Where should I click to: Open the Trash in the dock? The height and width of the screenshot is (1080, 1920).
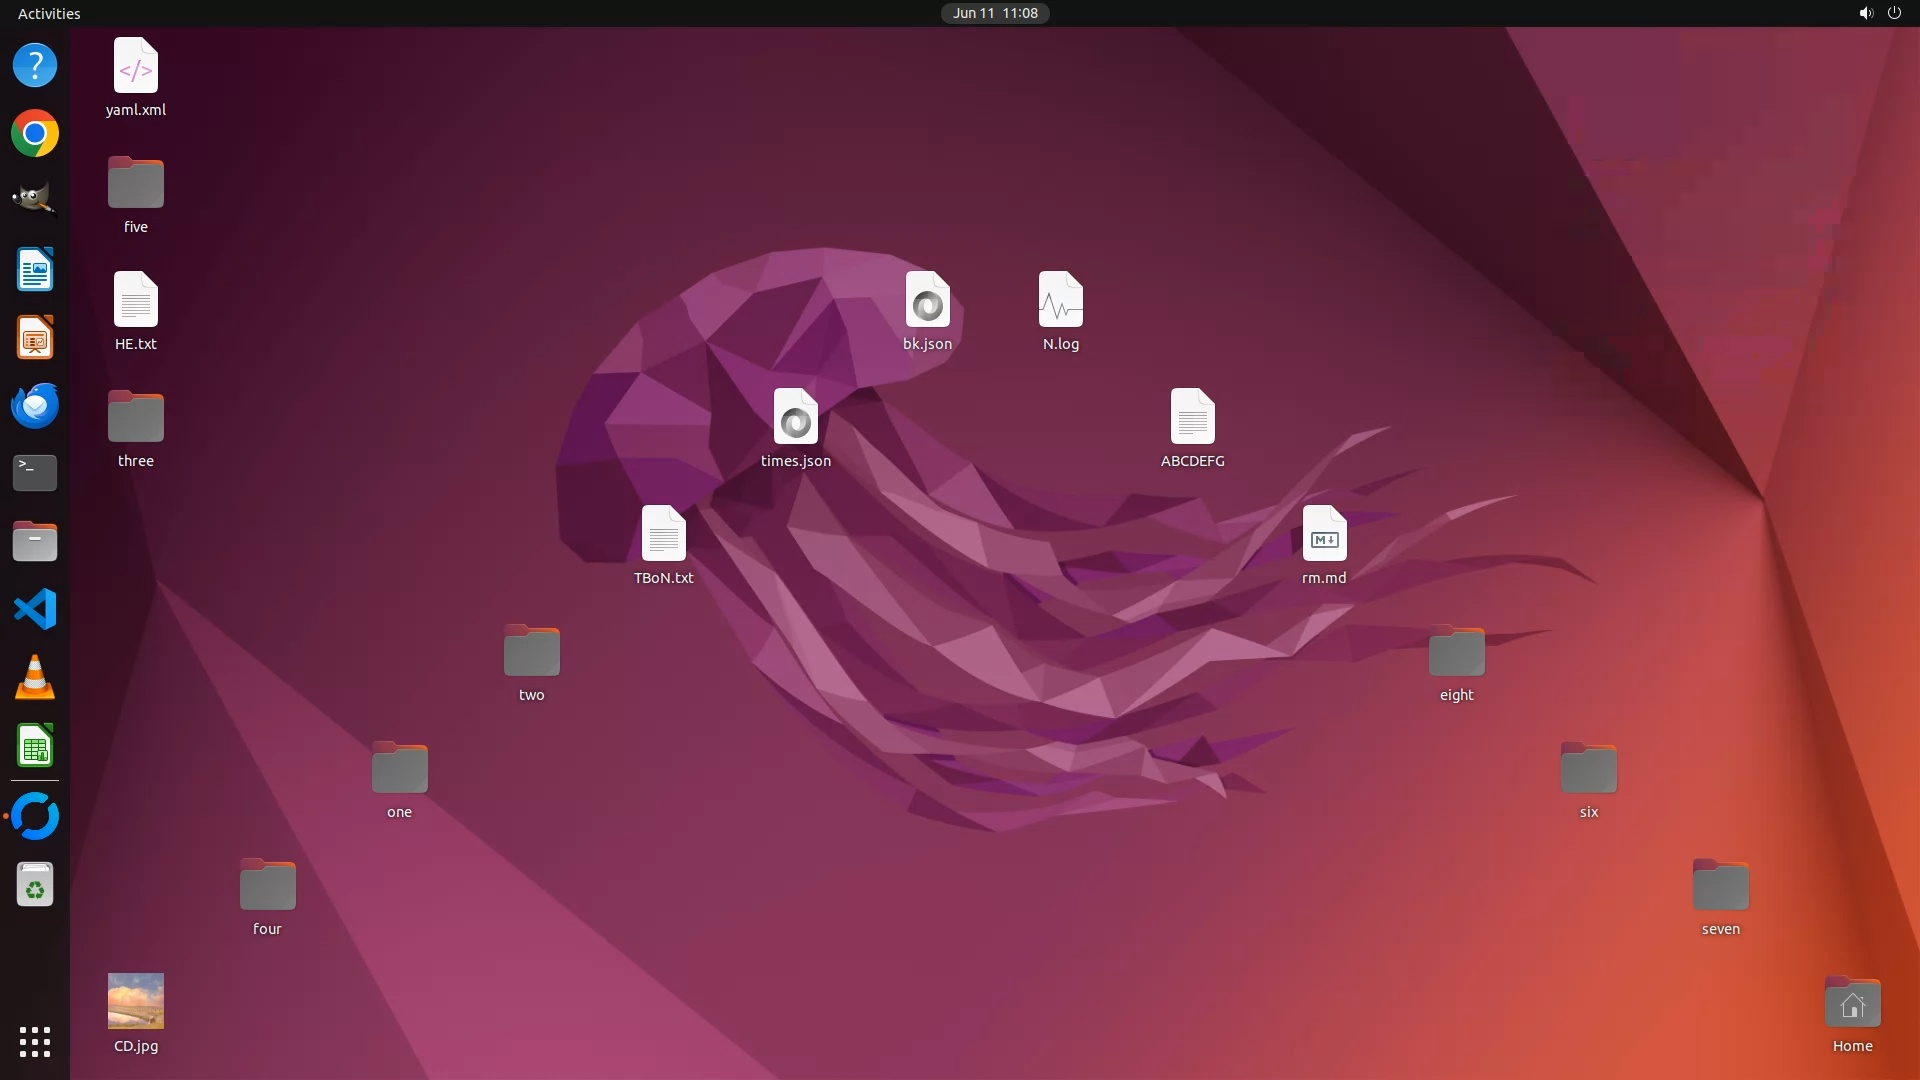coord(35,885)
